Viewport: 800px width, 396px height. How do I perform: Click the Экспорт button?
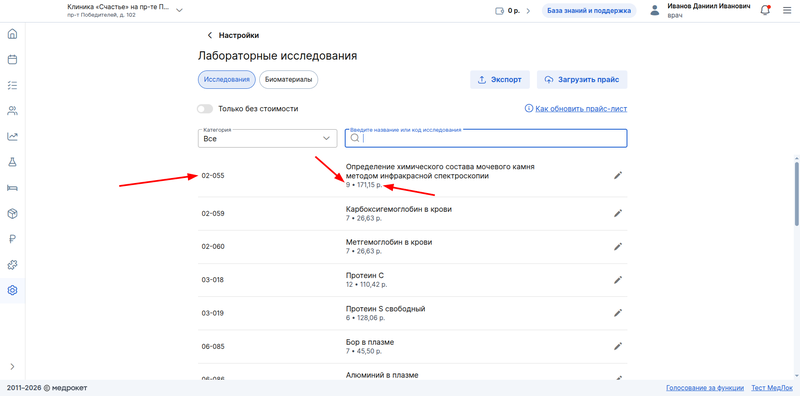[x=500, y=80]
